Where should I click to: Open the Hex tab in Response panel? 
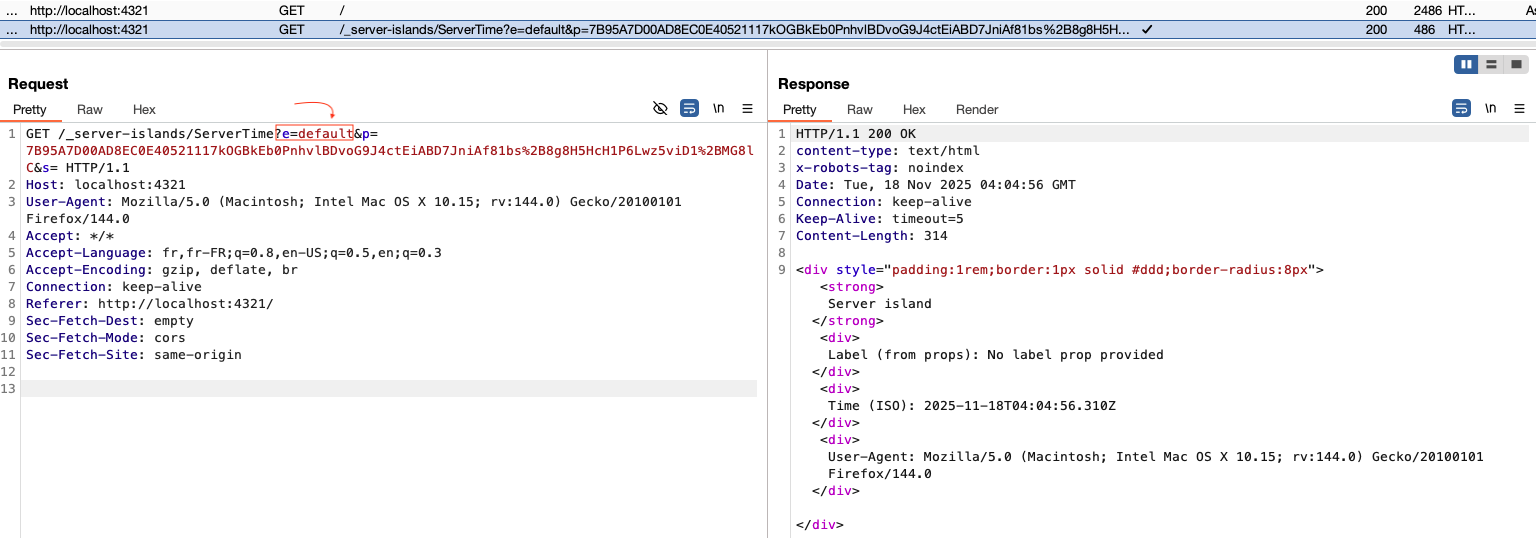click(914, 110)
